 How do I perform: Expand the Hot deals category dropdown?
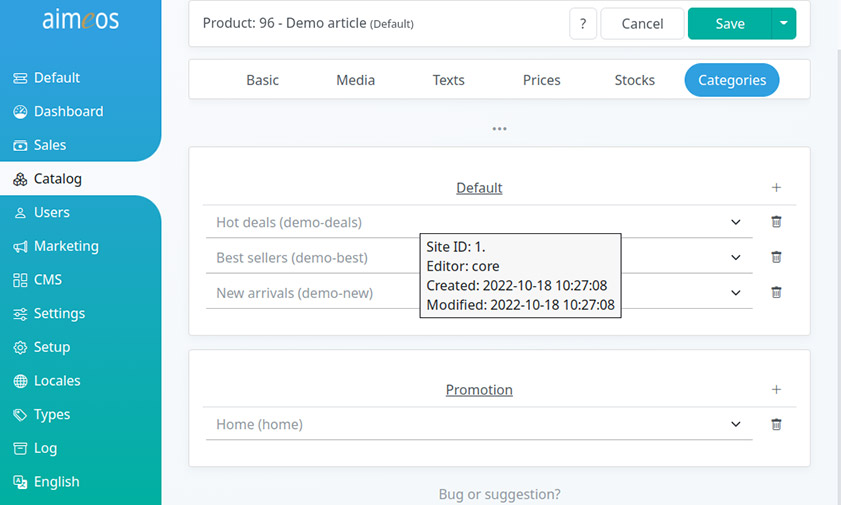pyautogui.click(x=735, y=222)
